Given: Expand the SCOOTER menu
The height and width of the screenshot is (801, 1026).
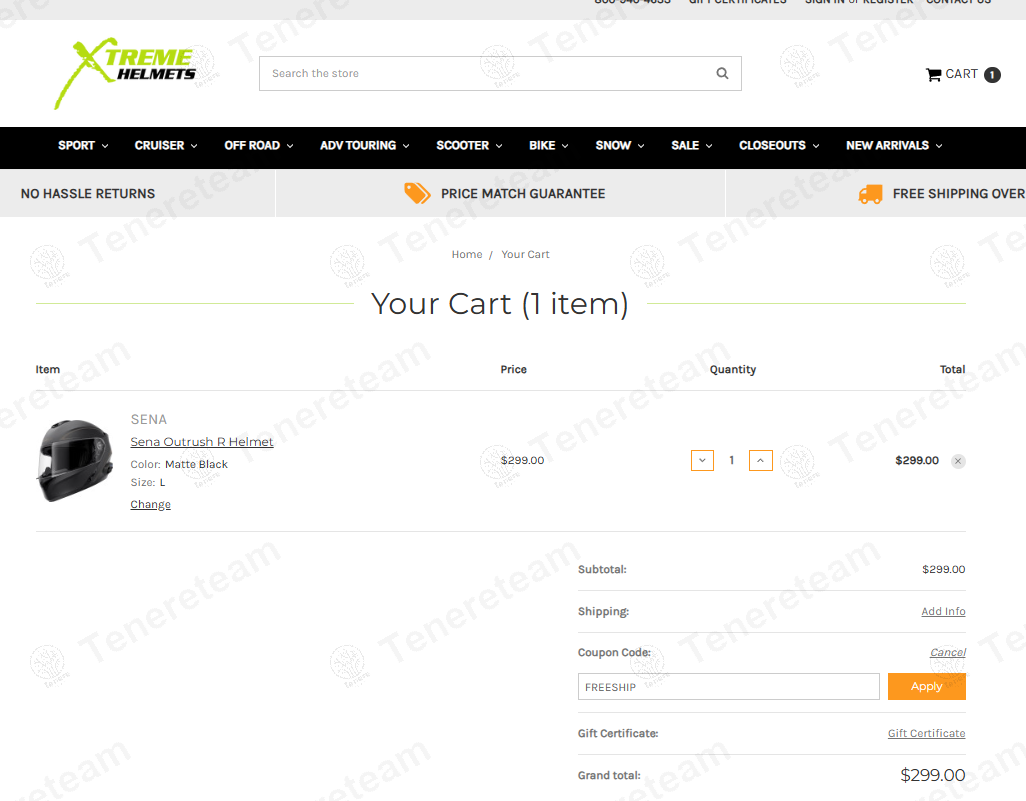Looking at the screenshot, I should point(469,145).
